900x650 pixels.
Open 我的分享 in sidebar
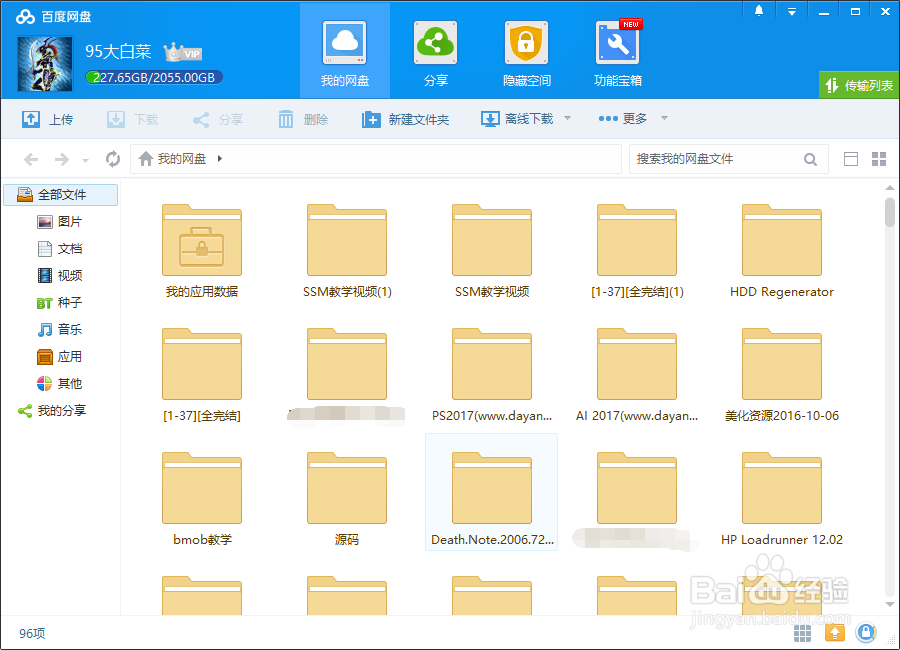click(x=52, y=411)
